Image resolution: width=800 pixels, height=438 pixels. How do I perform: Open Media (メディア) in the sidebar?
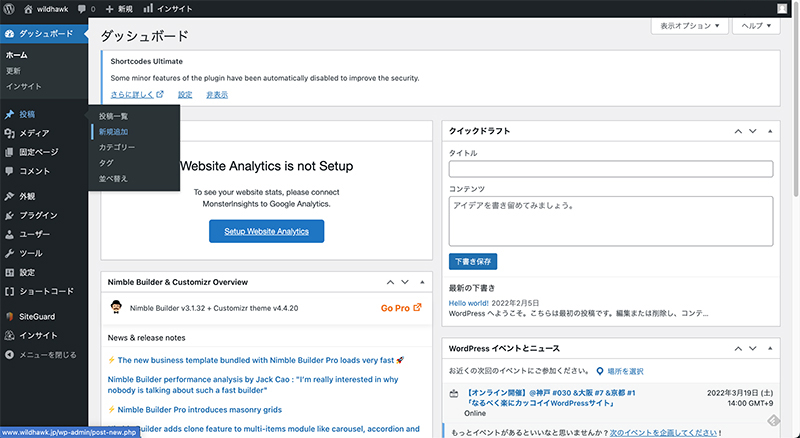click(34, 133)
